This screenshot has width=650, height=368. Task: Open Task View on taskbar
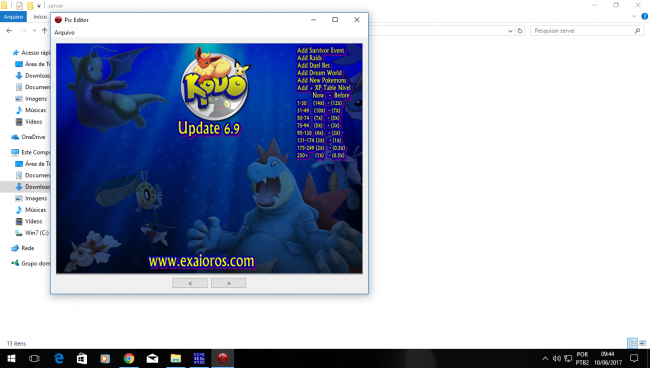[x=34, y=358]
